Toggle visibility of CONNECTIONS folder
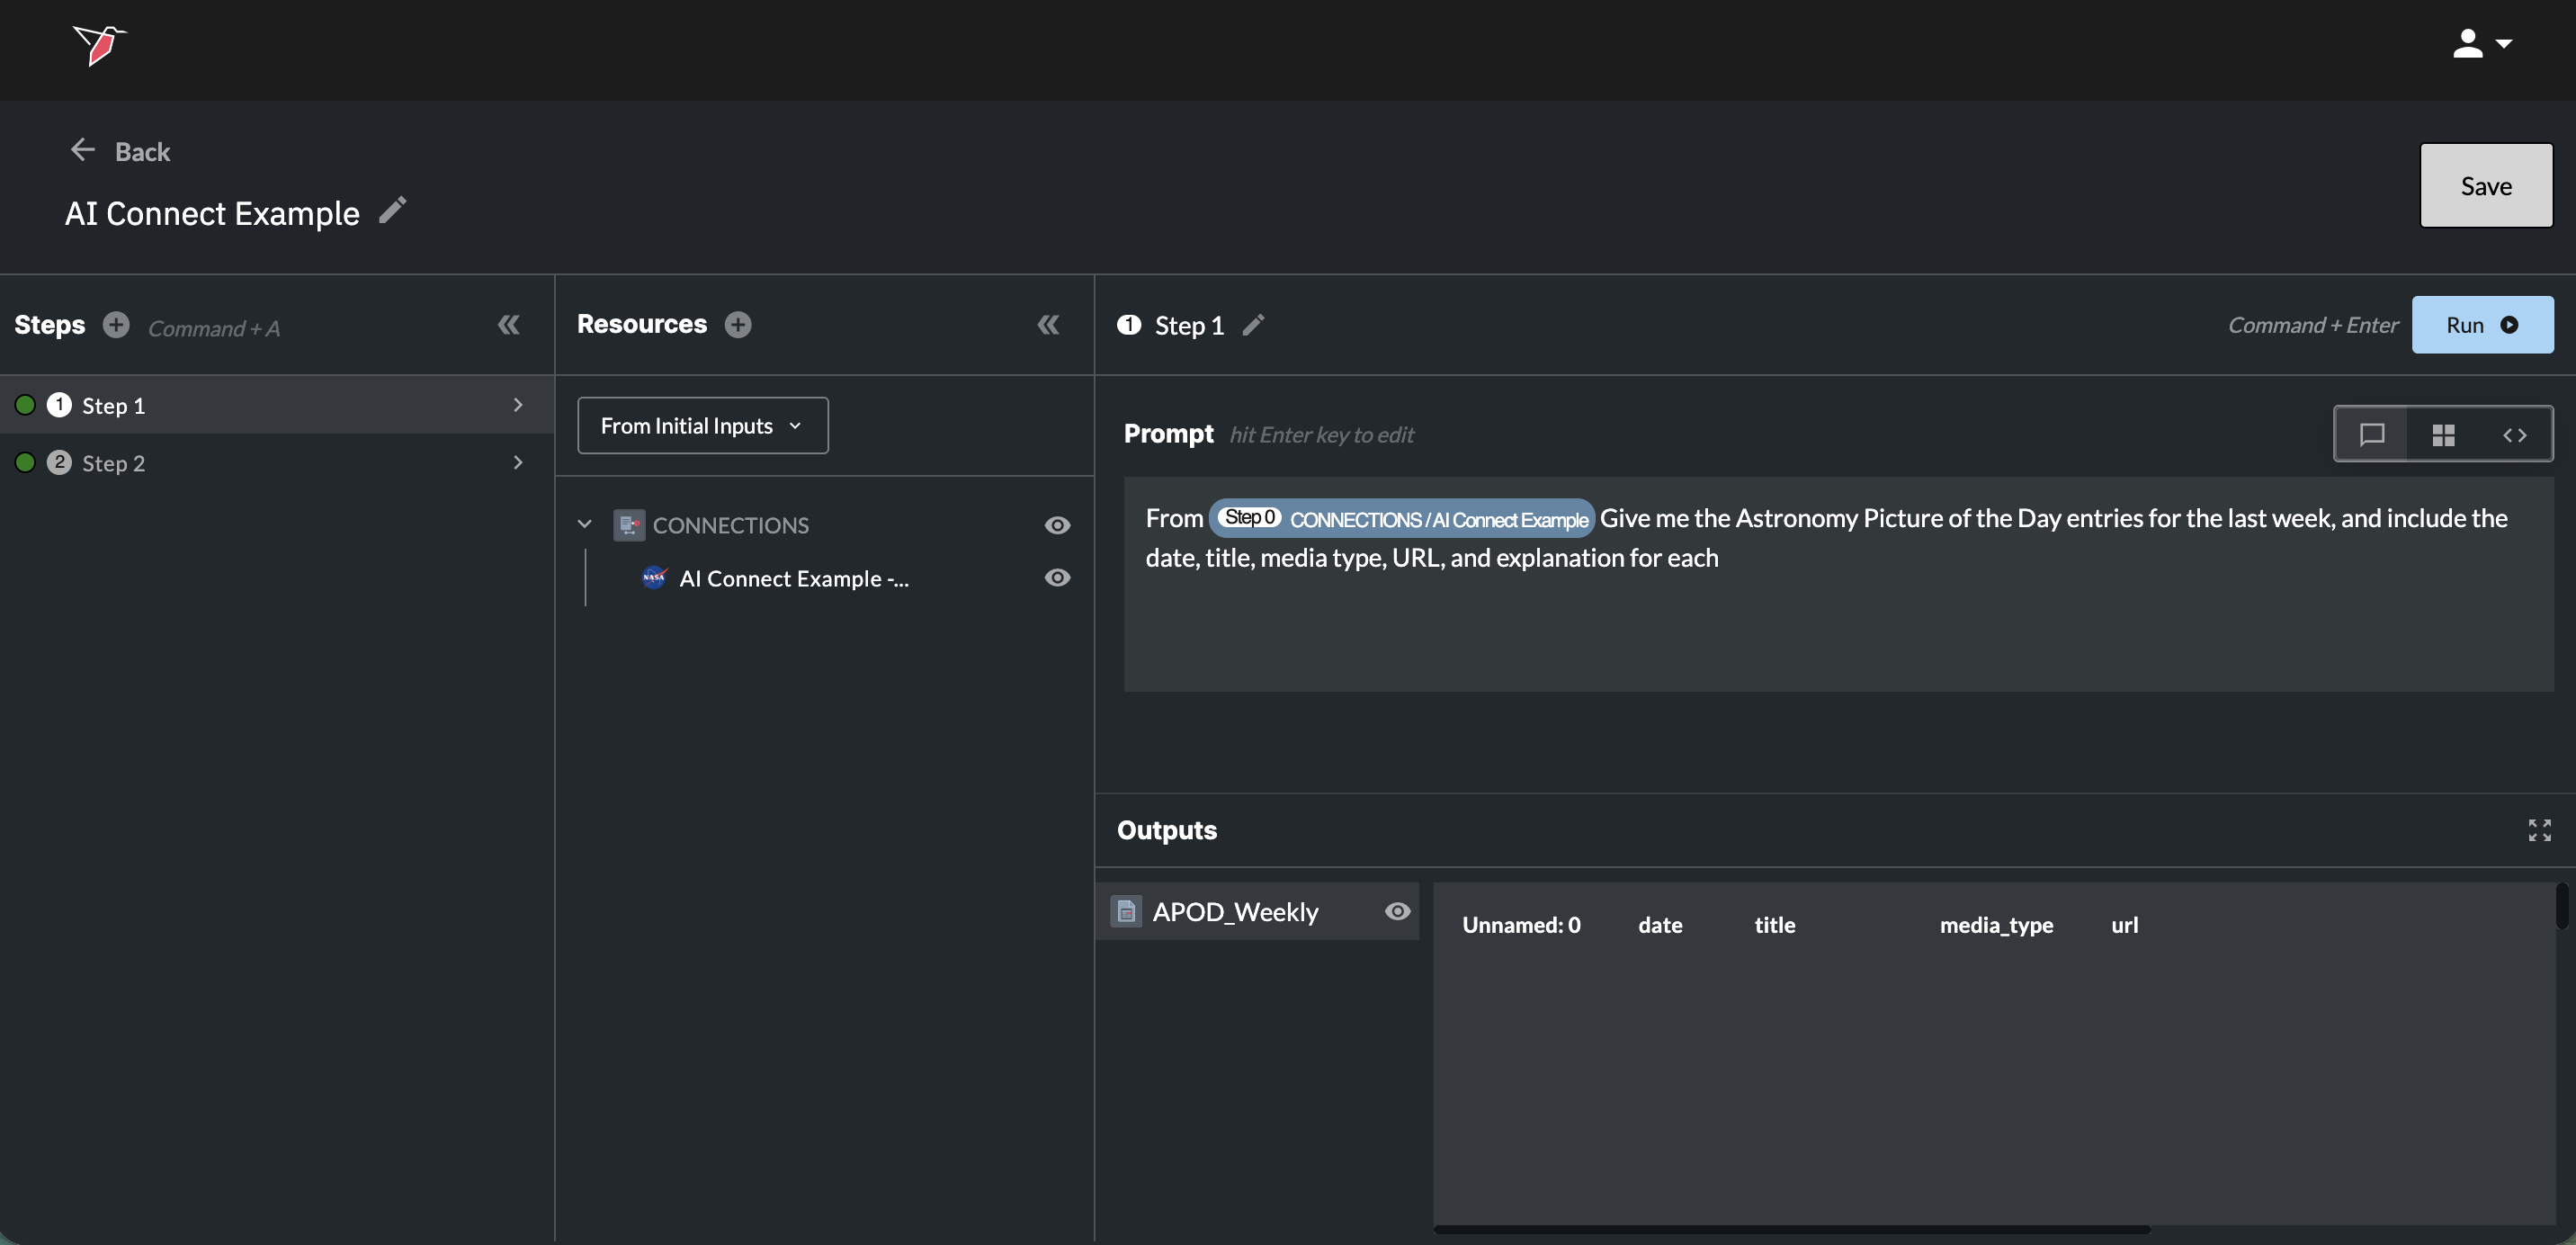Viewport: 2576px width, 1245px height. 1057,525
